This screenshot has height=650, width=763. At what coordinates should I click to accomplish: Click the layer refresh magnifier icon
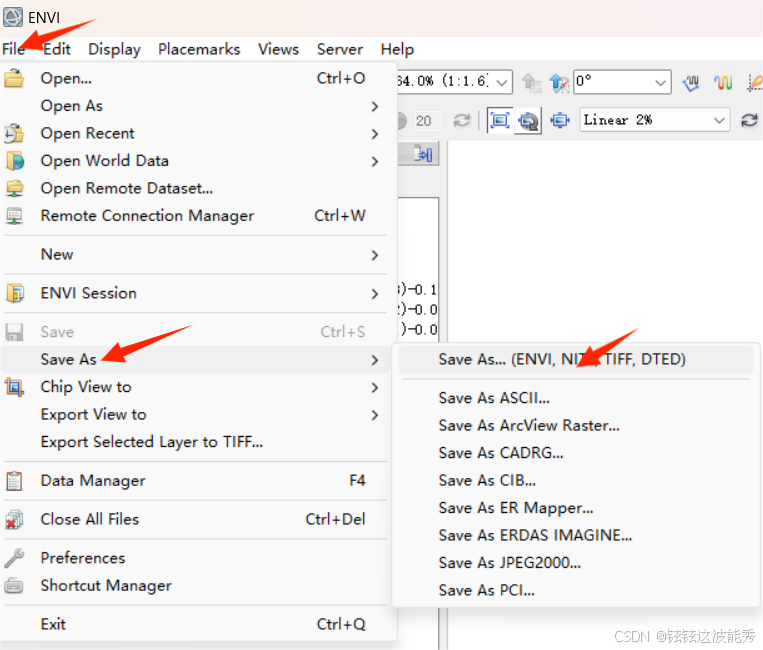click(x=528, y=121)
